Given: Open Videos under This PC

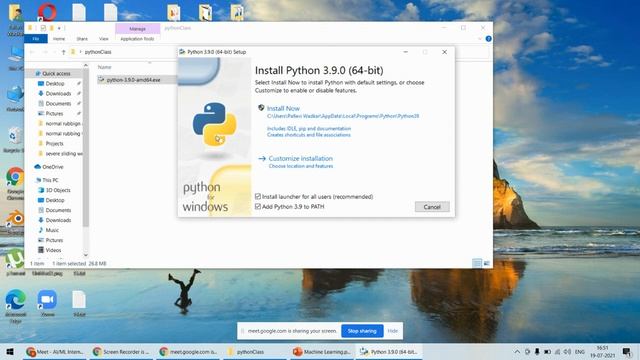Looking at the screenshot, I should (53, 250).
